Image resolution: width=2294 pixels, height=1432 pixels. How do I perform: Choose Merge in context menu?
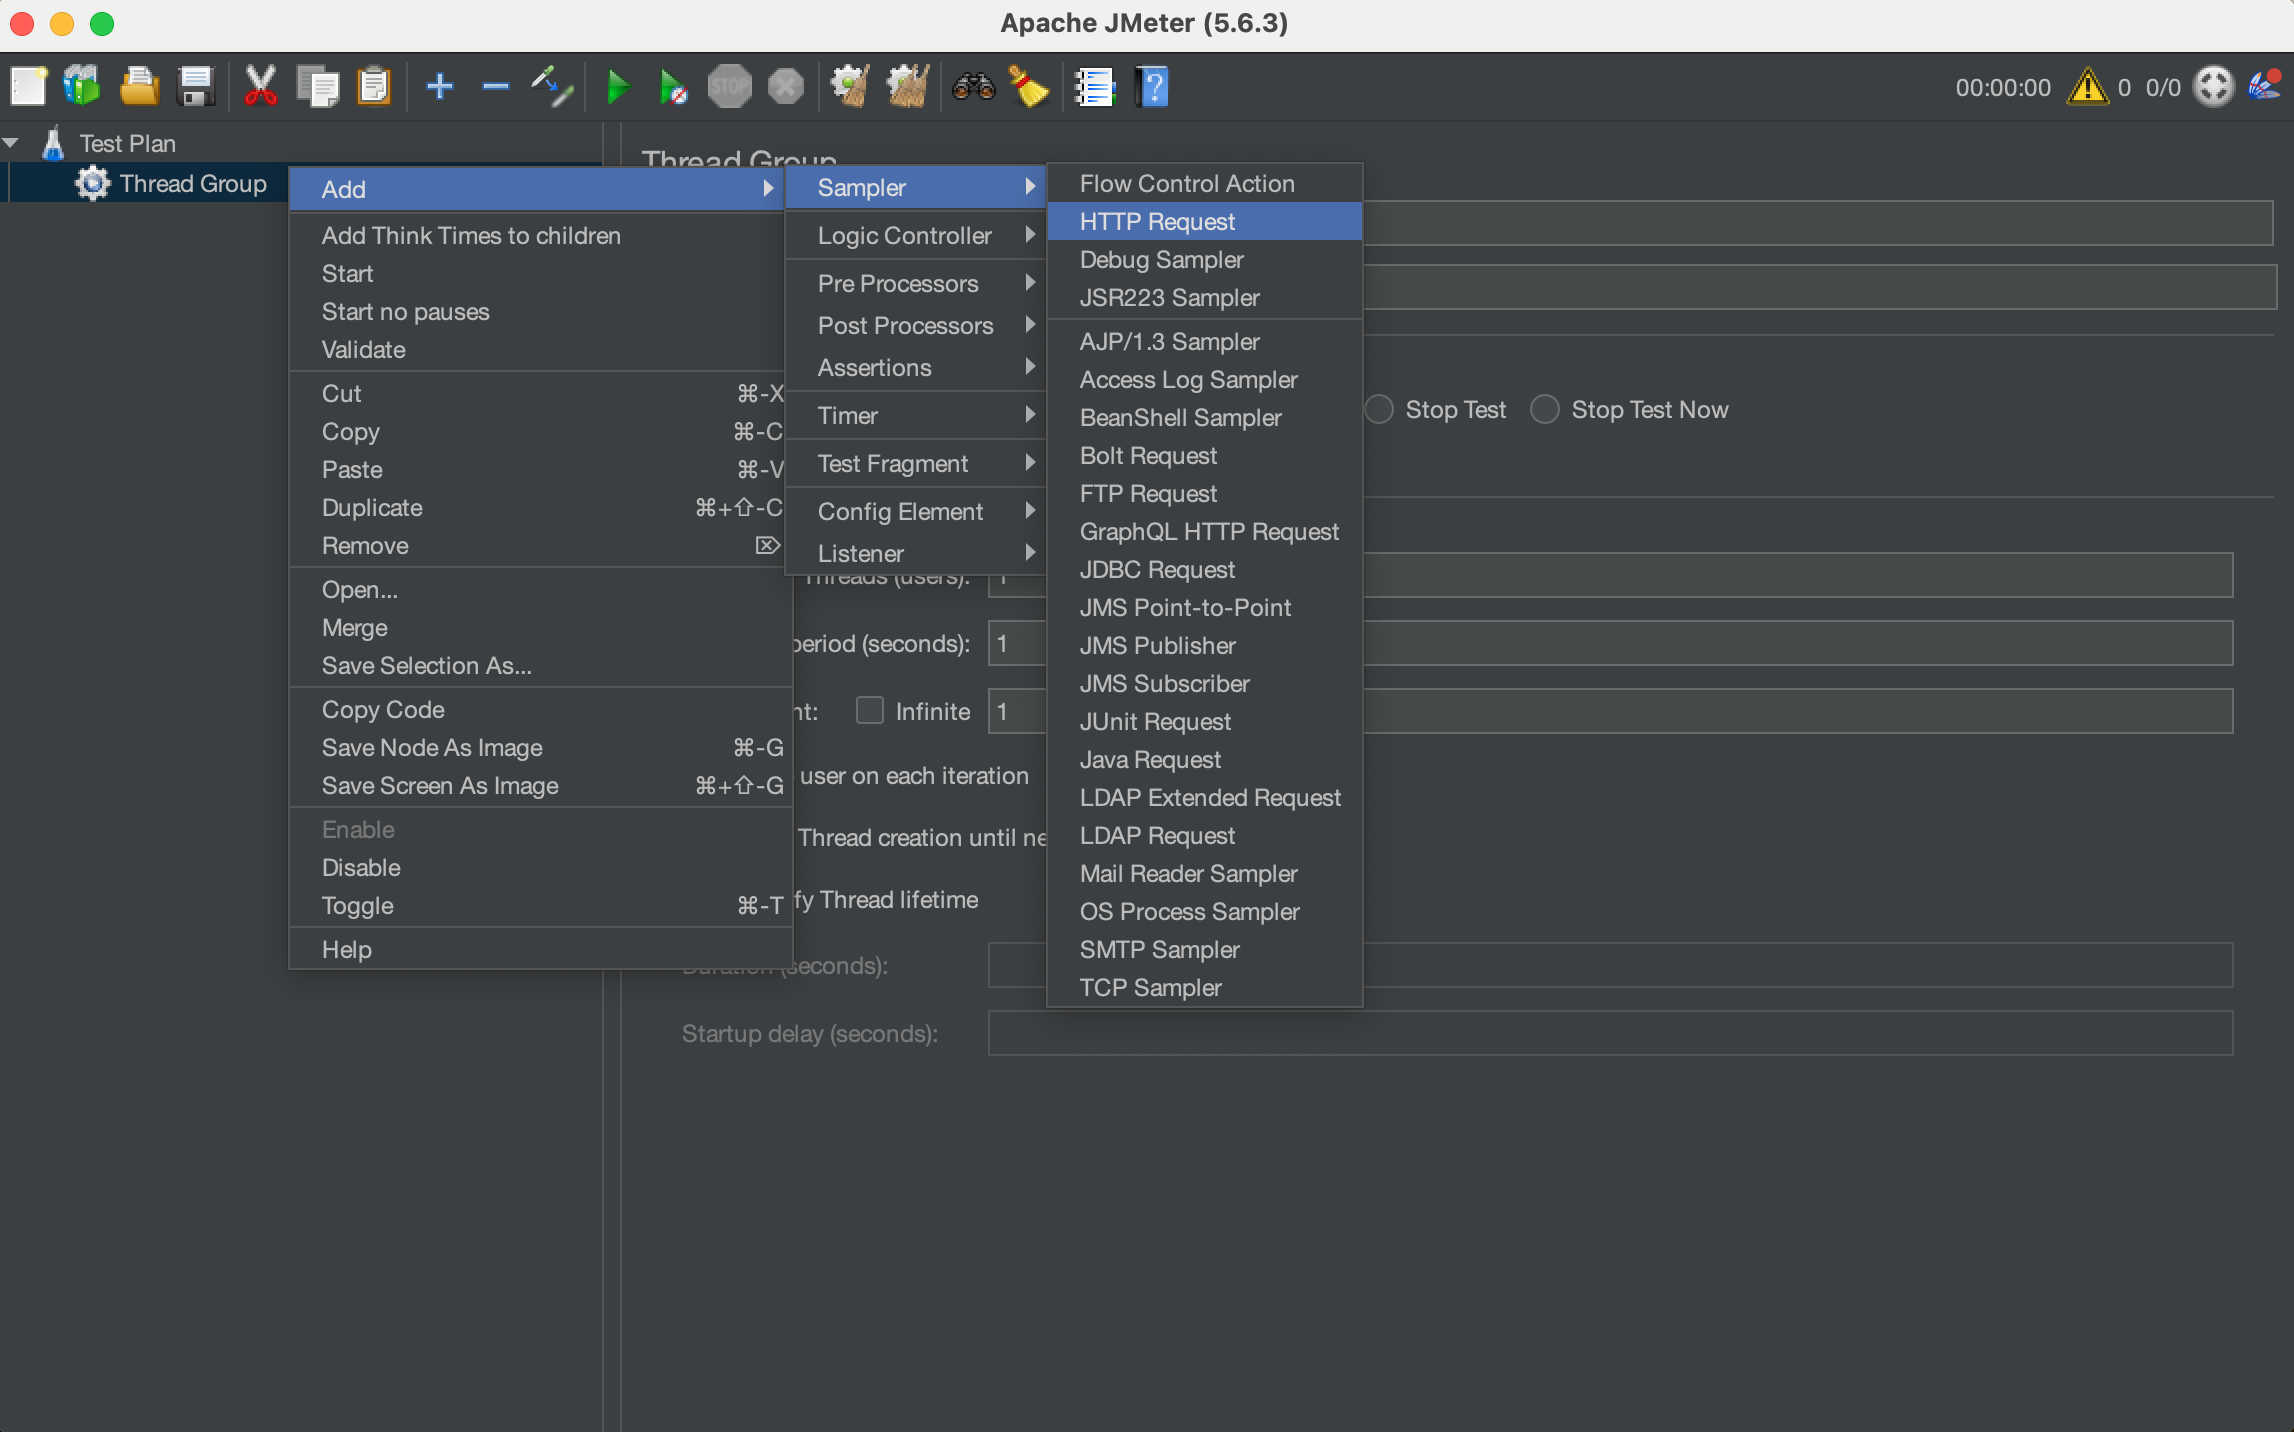(x=540, y=627)
